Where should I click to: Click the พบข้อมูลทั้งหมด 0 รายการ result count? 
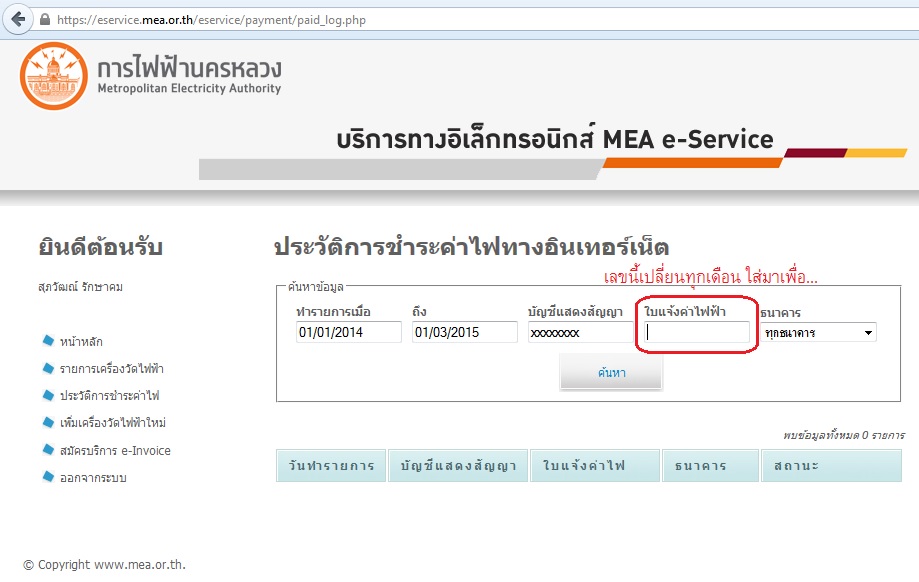click(844, 435)
